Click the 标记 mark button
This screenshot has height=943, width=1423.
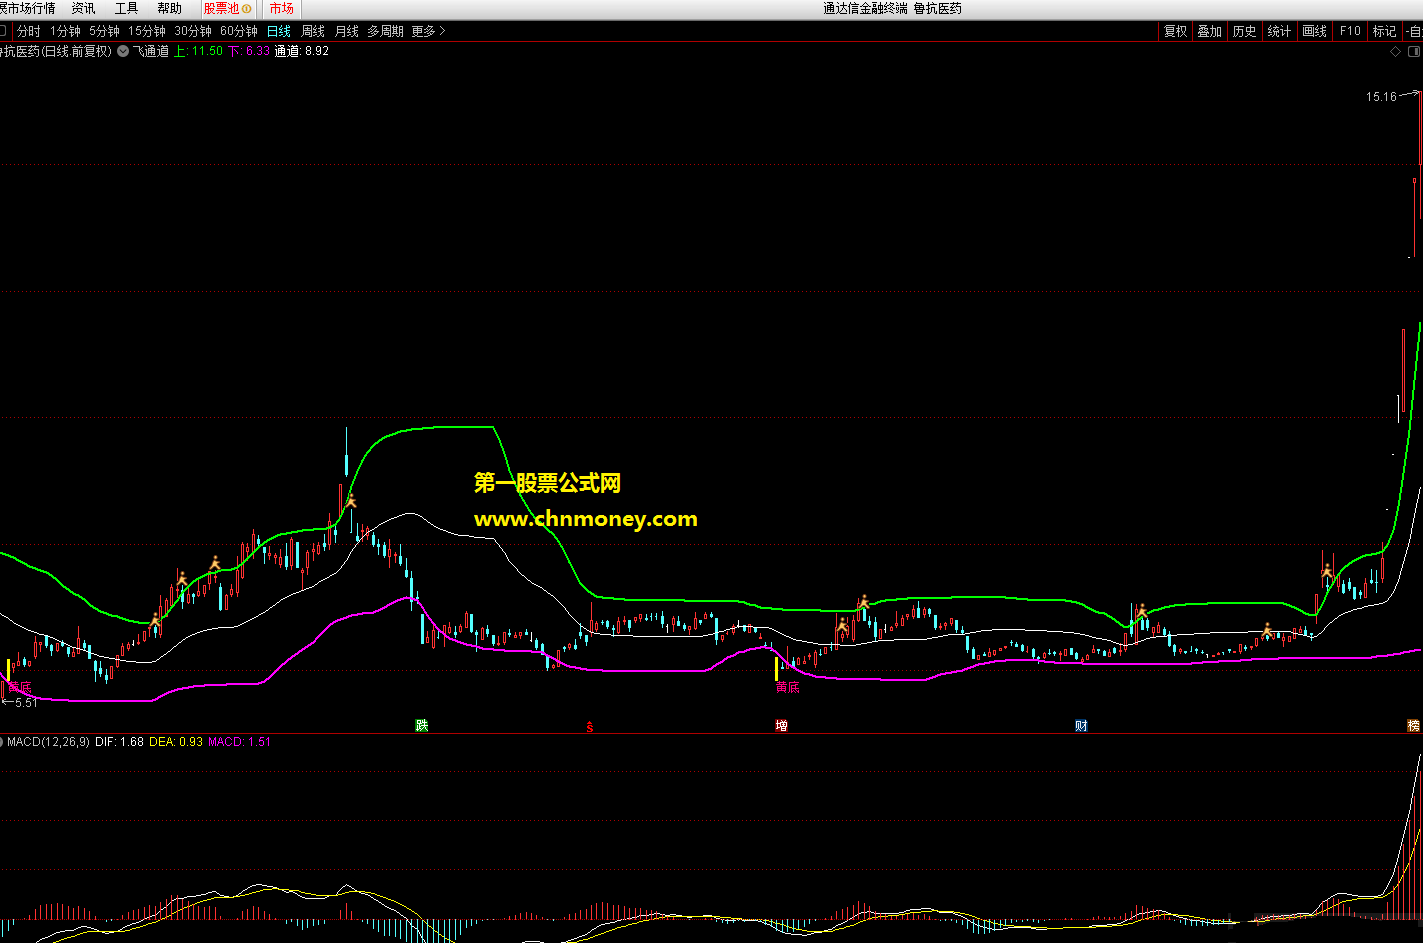pos(1384,31)
